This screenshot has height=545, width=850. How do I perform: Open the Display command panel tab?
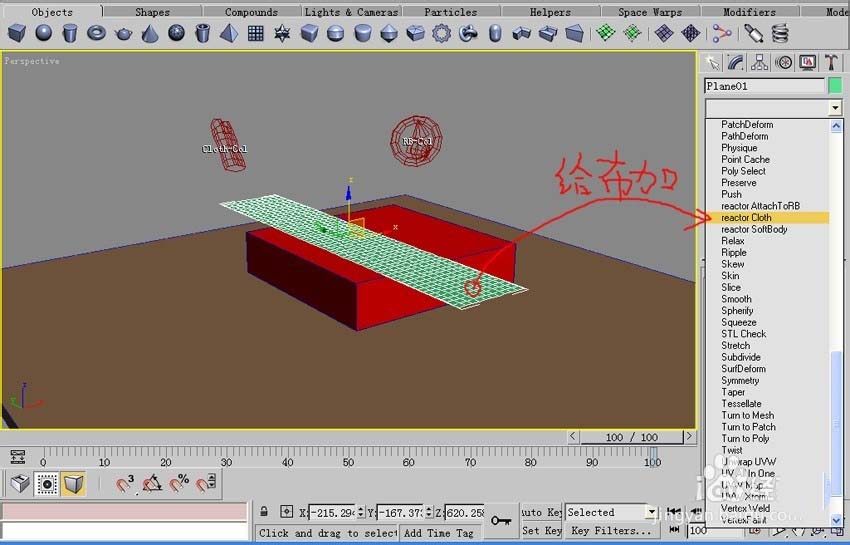[807, 63]
